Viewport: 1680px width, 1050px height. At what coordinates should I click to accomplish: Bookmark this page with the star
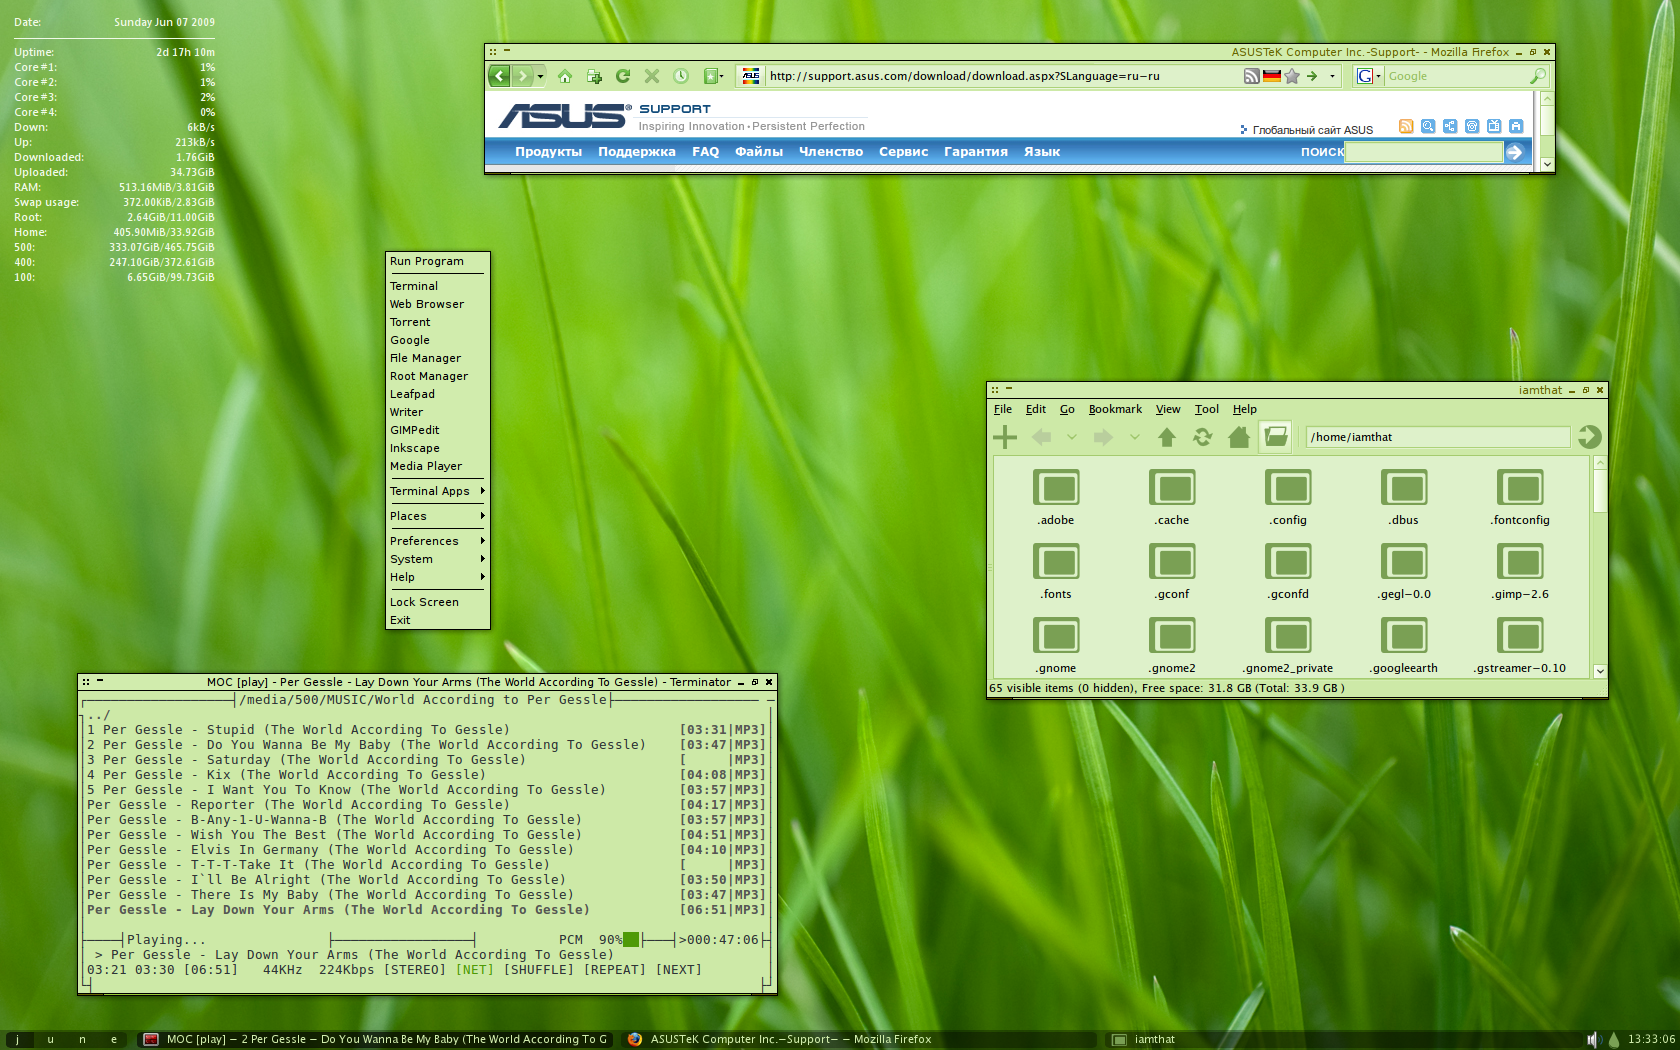coord(1292,76)
